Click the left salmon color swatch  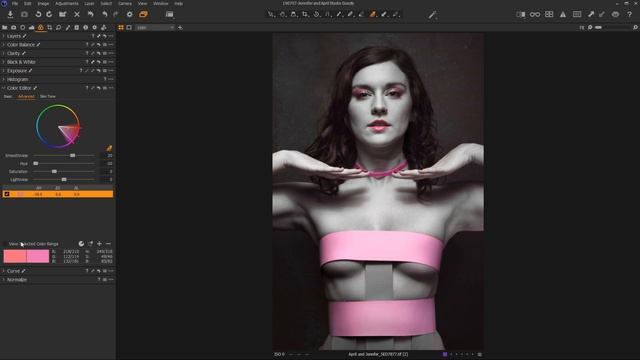tap(15, 256)
